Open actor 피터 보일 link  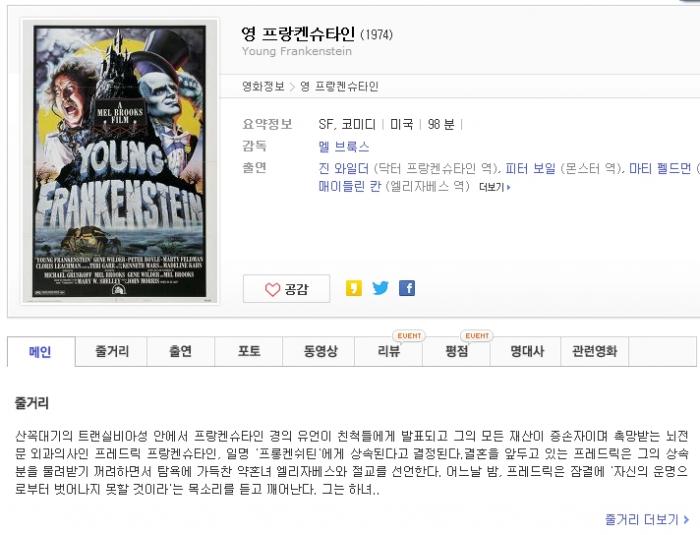click(x=530, y=168)
